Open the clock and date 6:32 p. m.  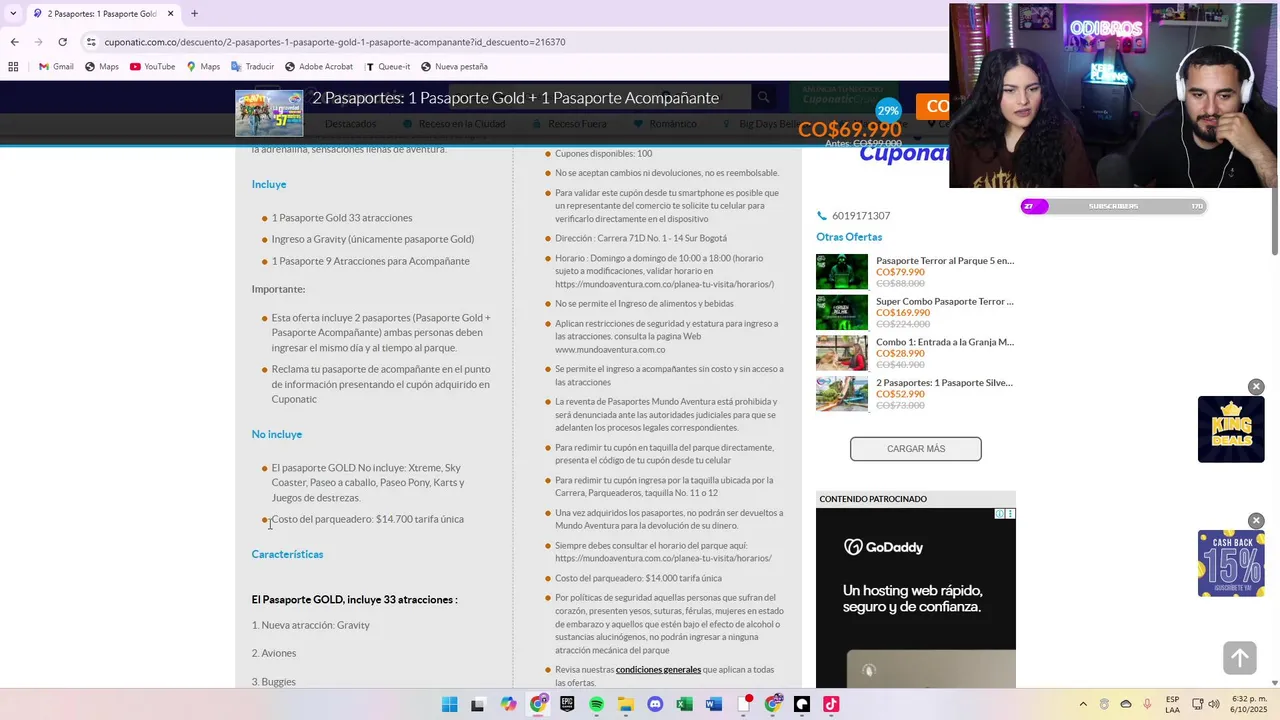[x=1249, y=704]
